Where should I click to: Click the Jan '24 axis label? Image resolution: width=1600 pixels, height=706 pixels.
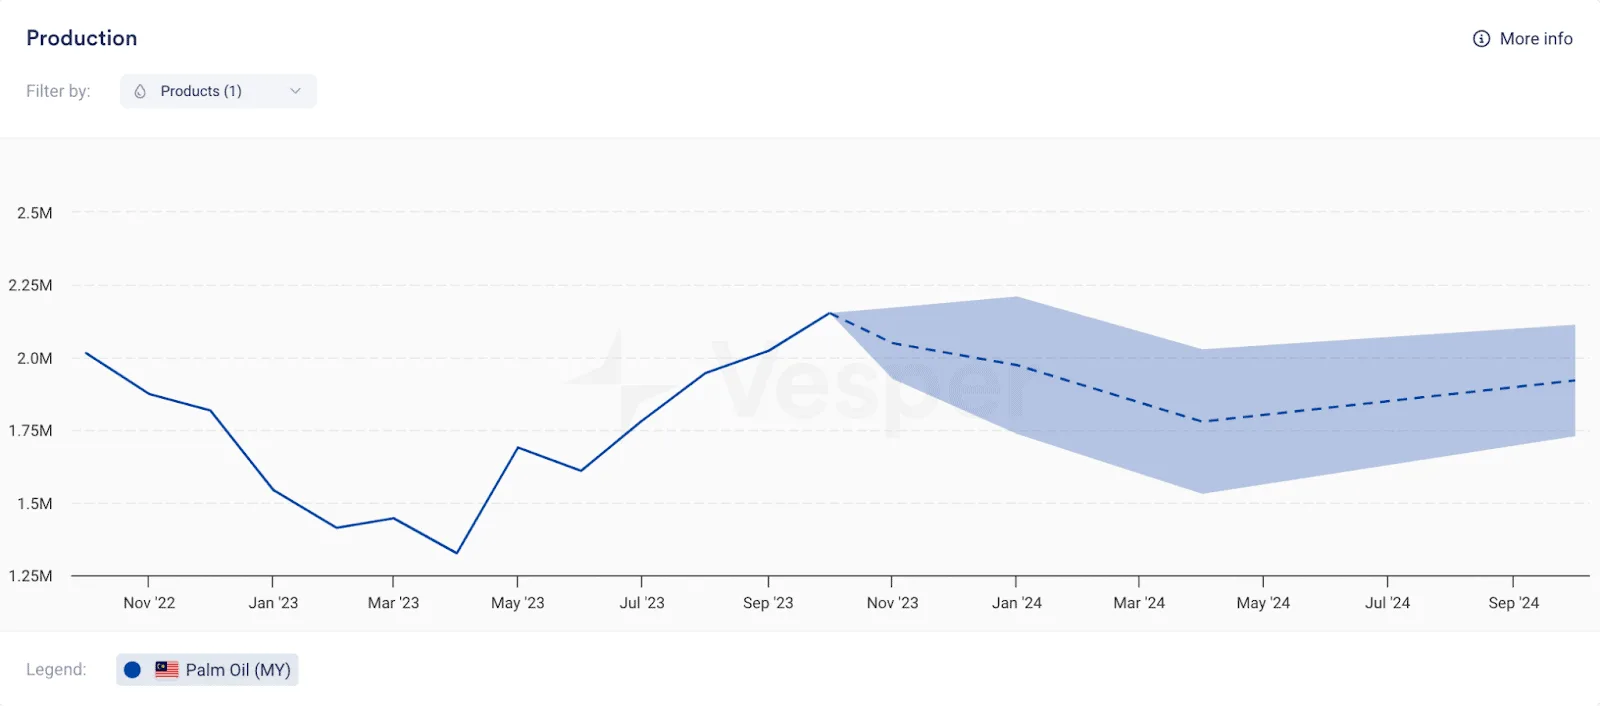pyautogui.click(x=1017, y=603)
